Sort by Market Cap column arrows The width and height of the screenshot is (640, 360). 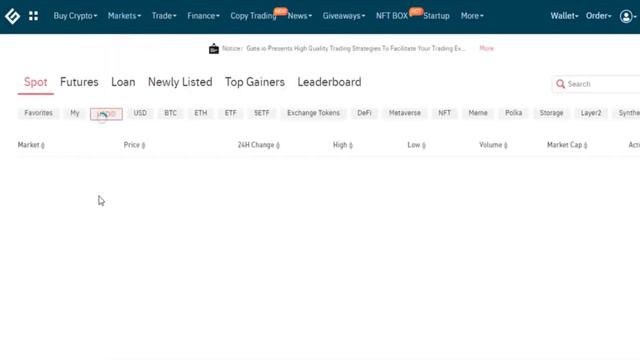pyautogui.click(x=585, y=145)
